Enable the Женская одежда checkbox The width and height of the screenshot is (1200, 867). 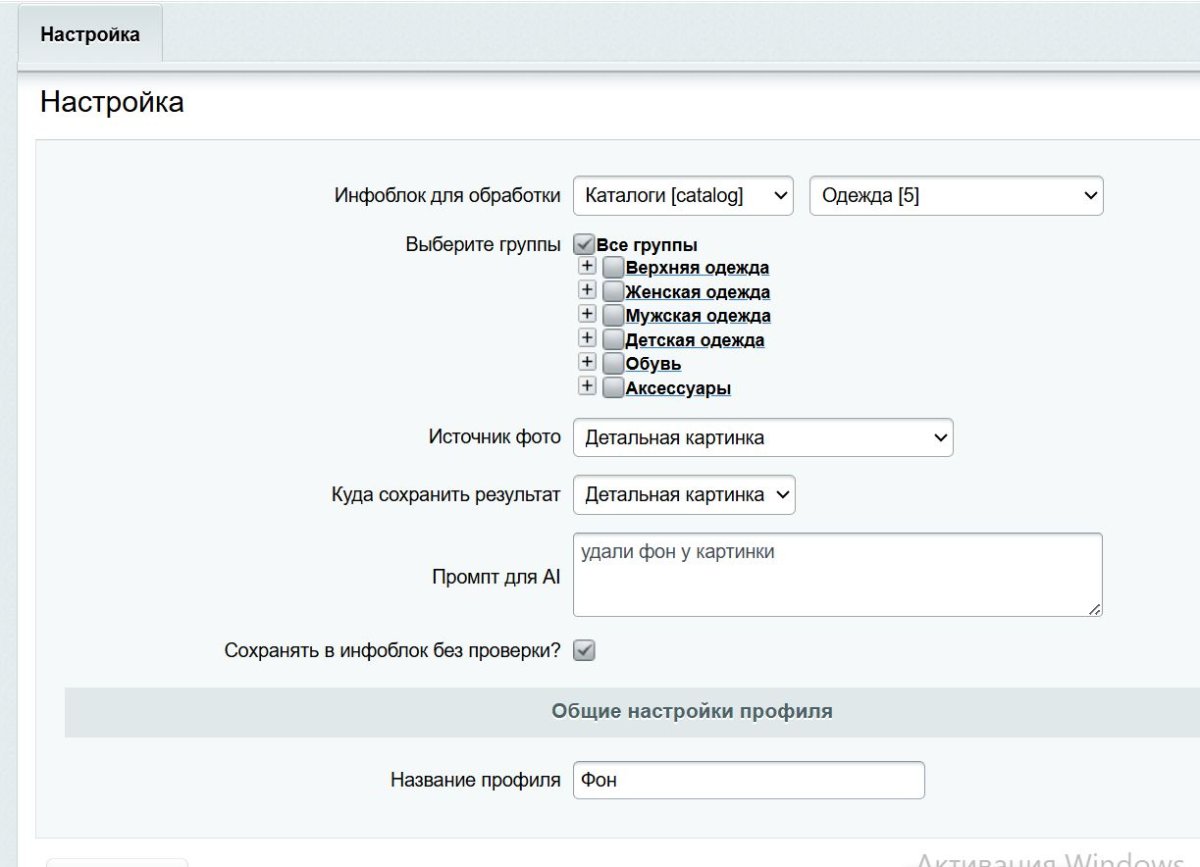[x=613, y=292]
